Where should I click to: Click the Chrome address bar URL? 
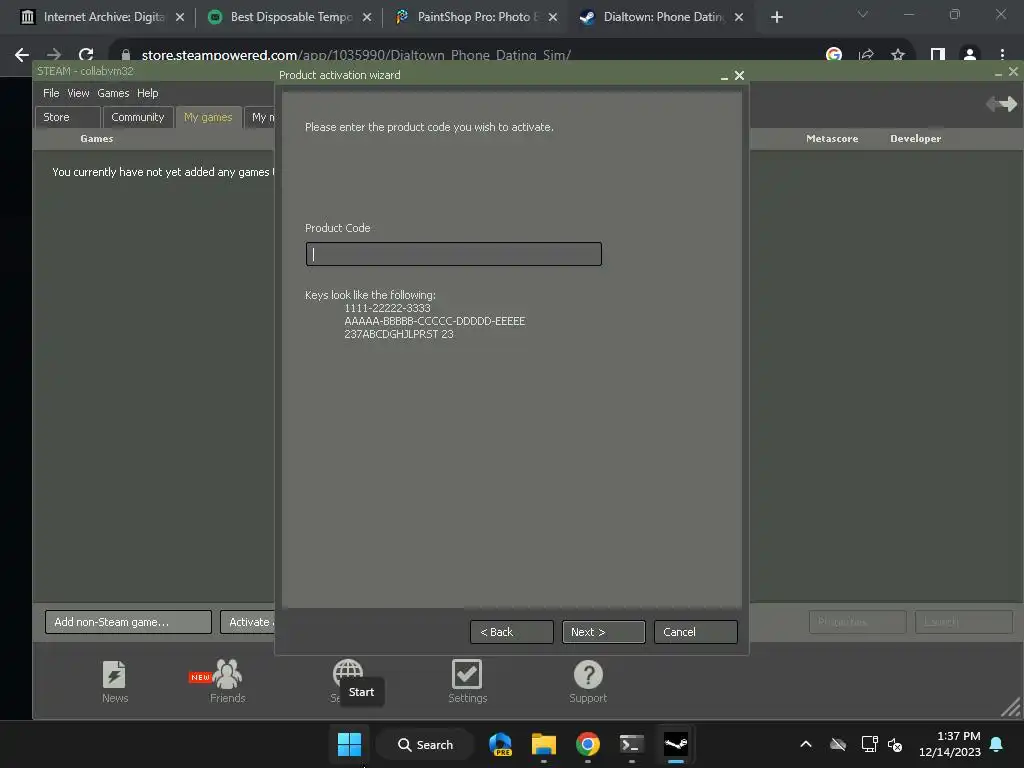point(356,55)
